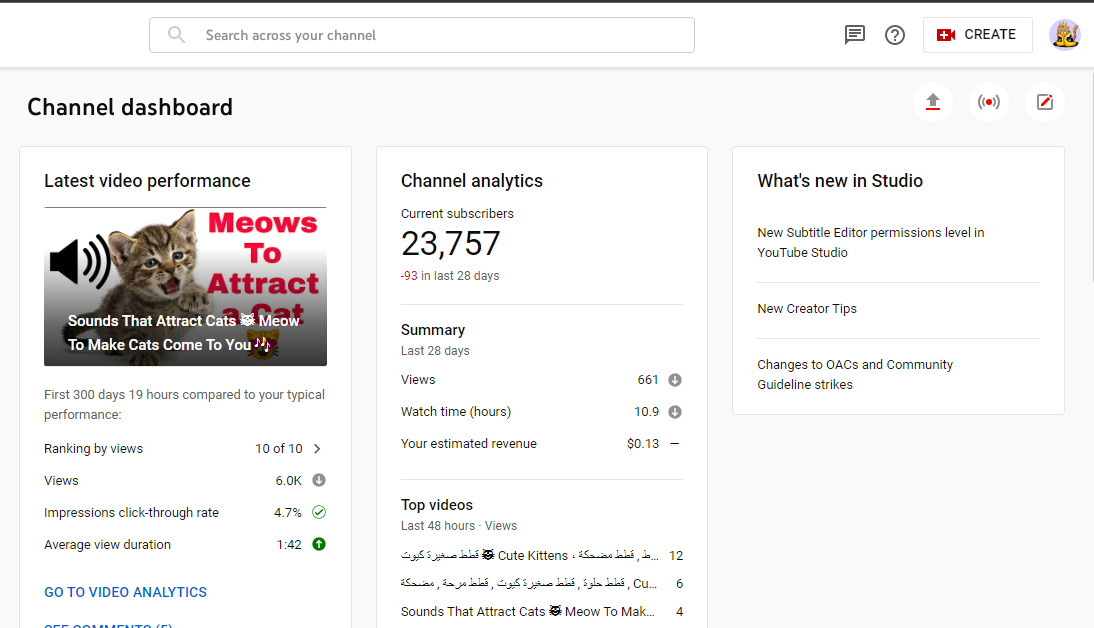Expand the Ranking by views chevron
This screenshot has height=628, width=1094.
click(x=317, y=449)
